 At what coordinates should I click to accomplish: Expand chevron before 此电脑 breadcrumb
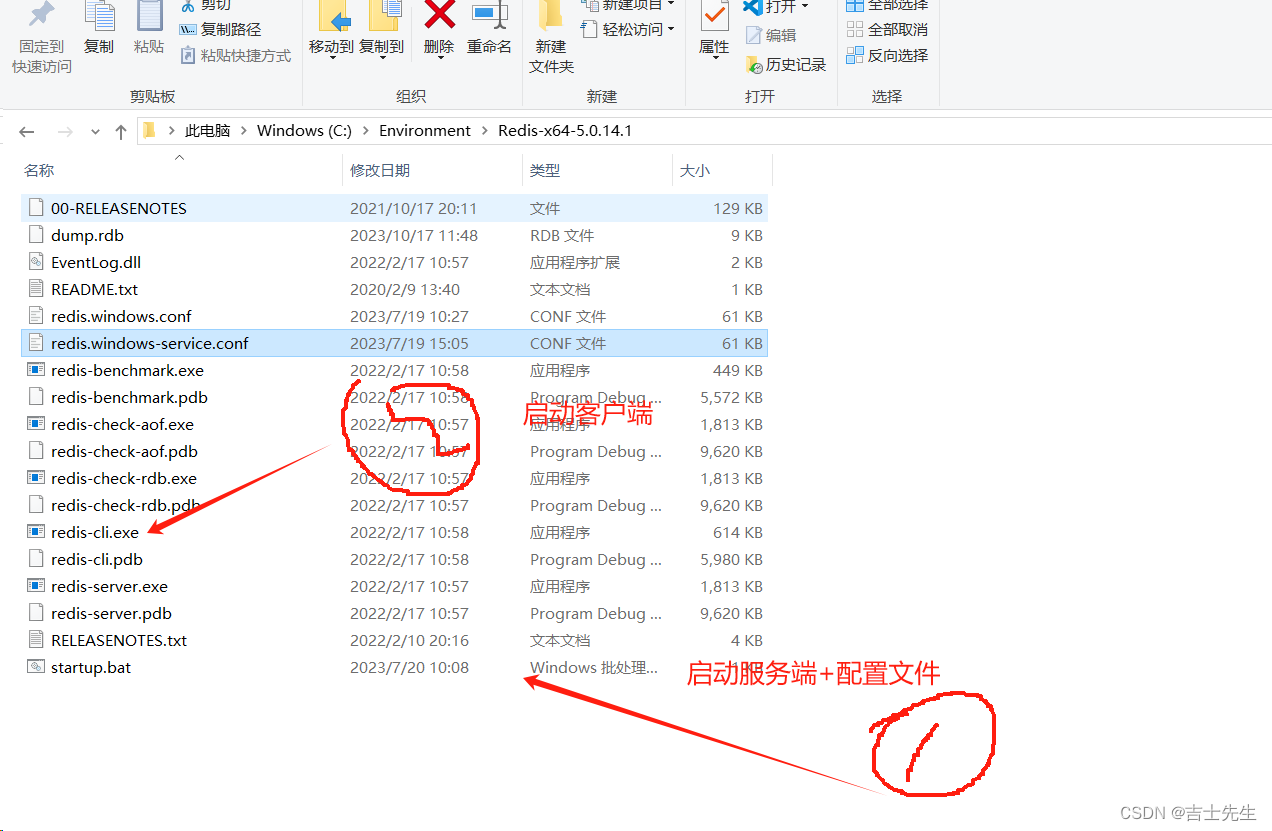click(171, 131)
